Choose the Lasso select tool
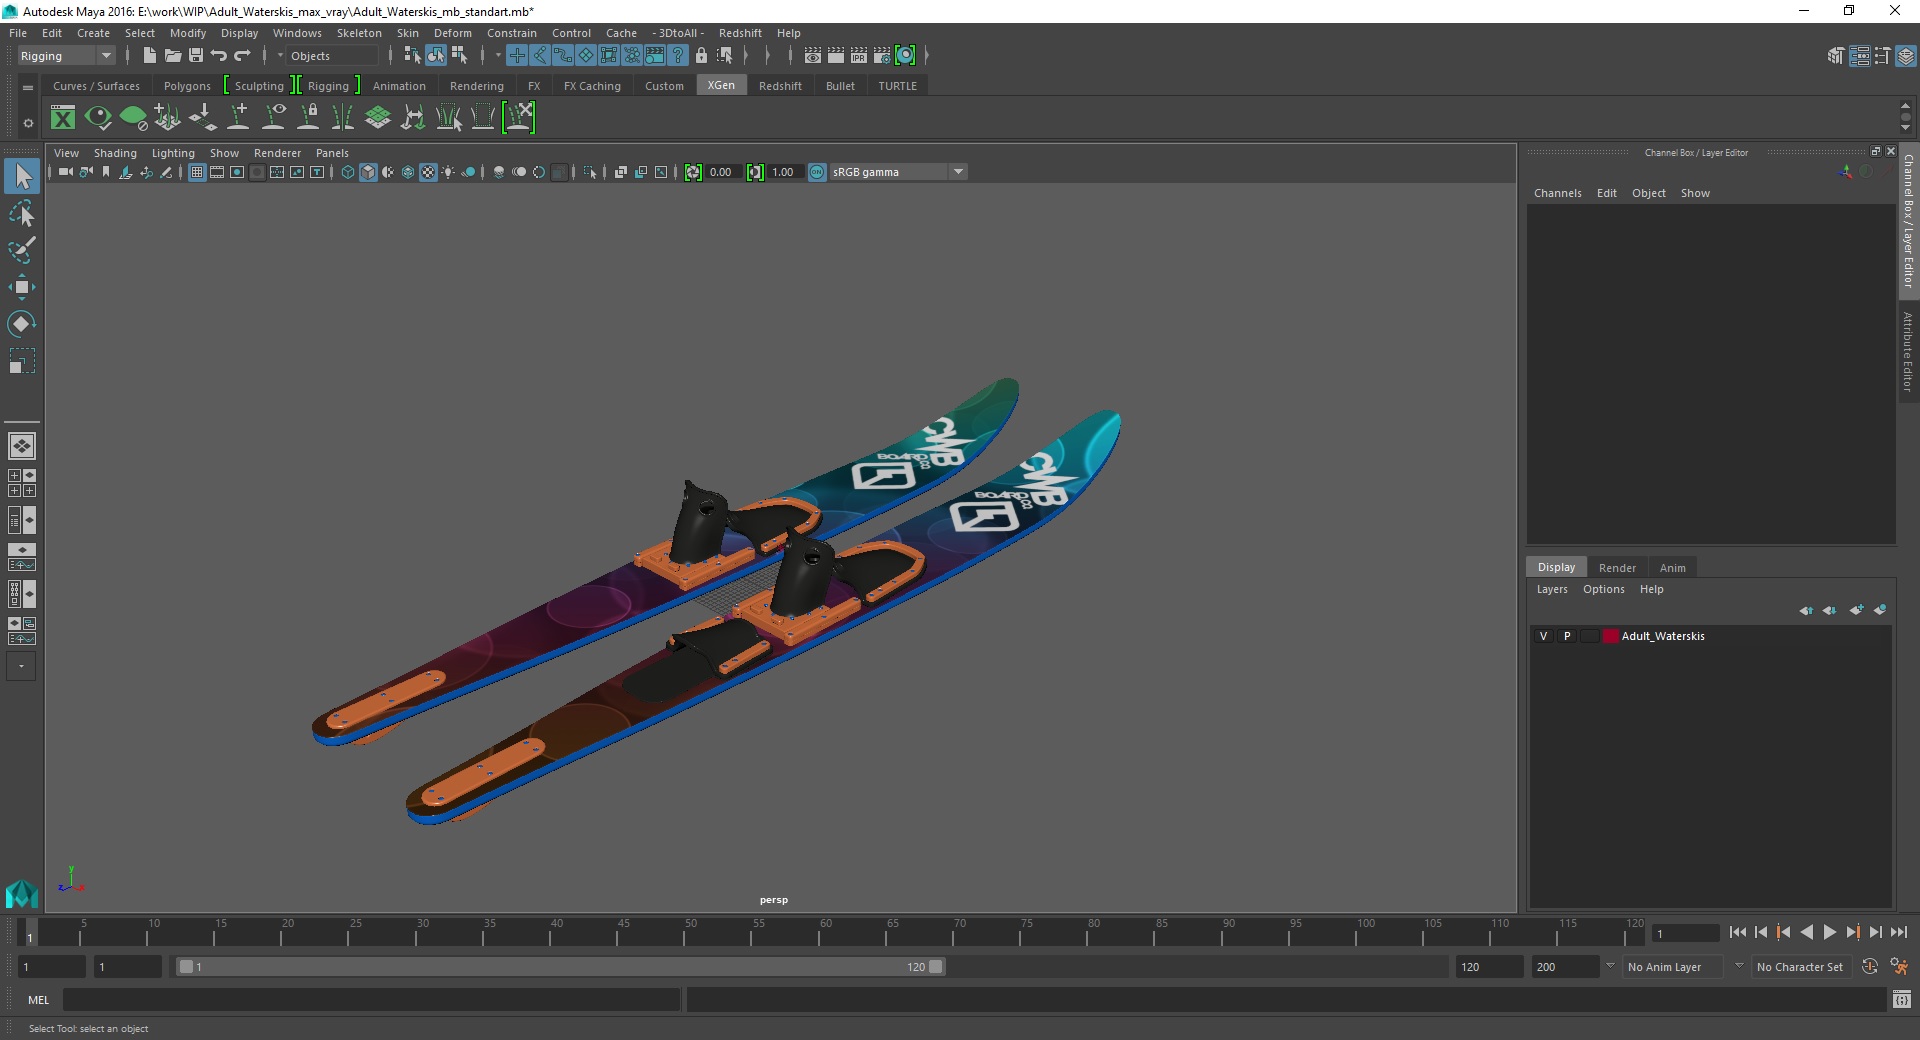 pyautogui.click(x=22, y=214)
